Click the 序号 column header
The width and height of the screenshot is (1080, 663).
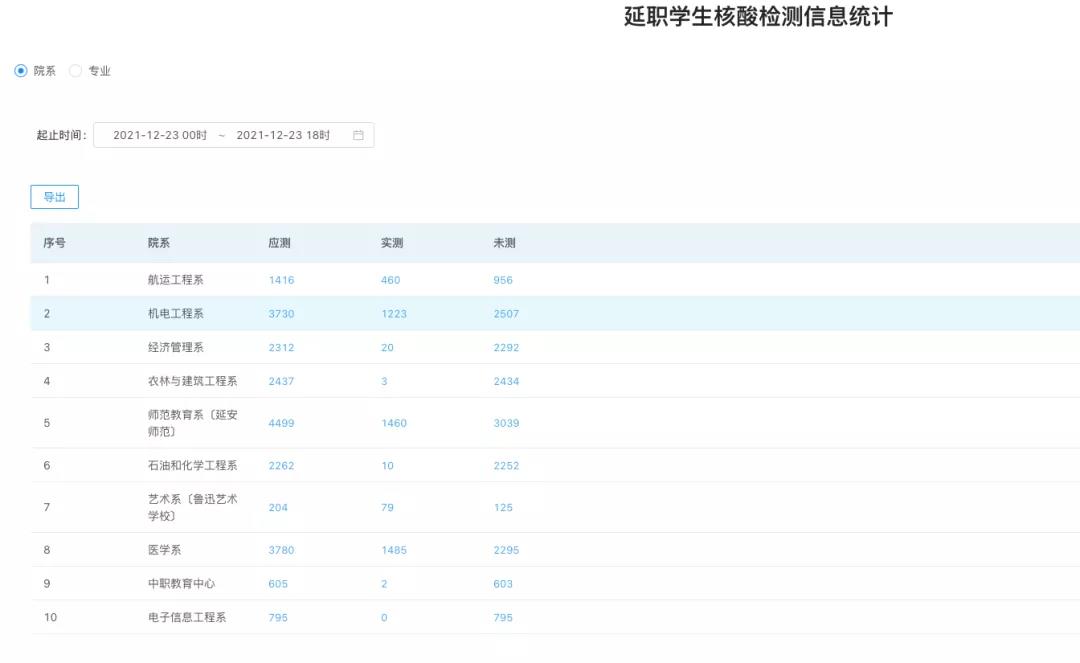point(54,242)
